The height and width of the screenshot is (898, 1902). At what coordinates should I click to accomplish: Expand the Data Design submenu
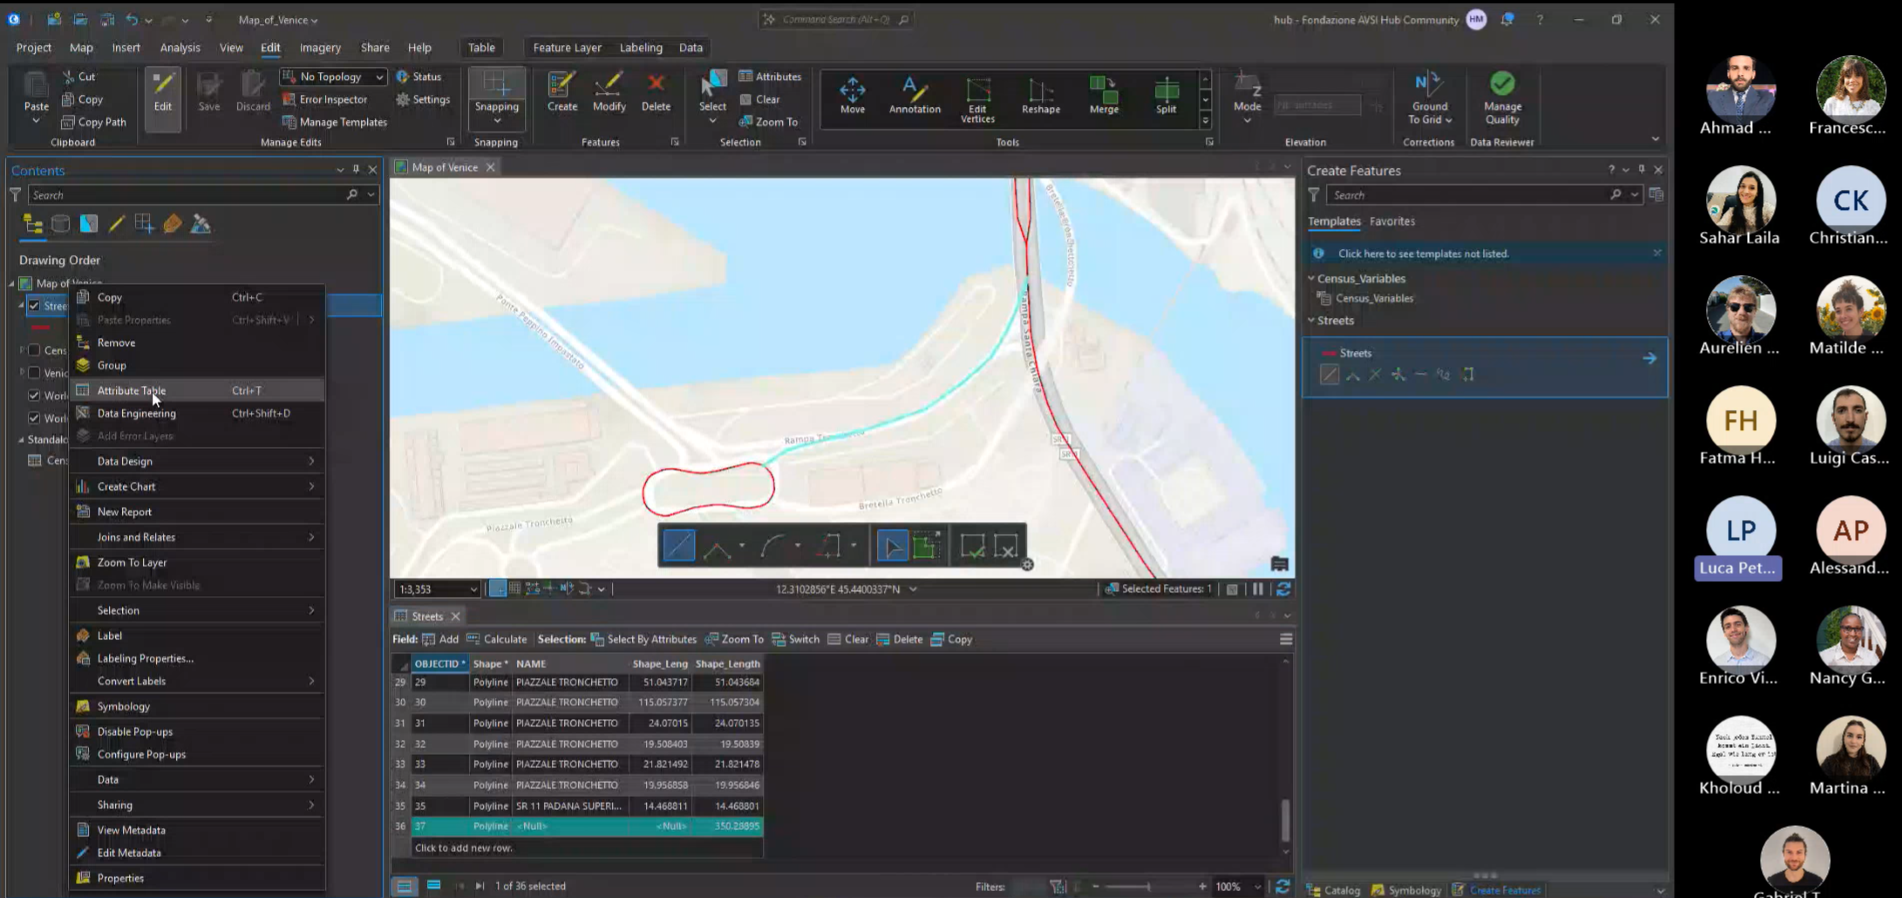coord(197,461)
